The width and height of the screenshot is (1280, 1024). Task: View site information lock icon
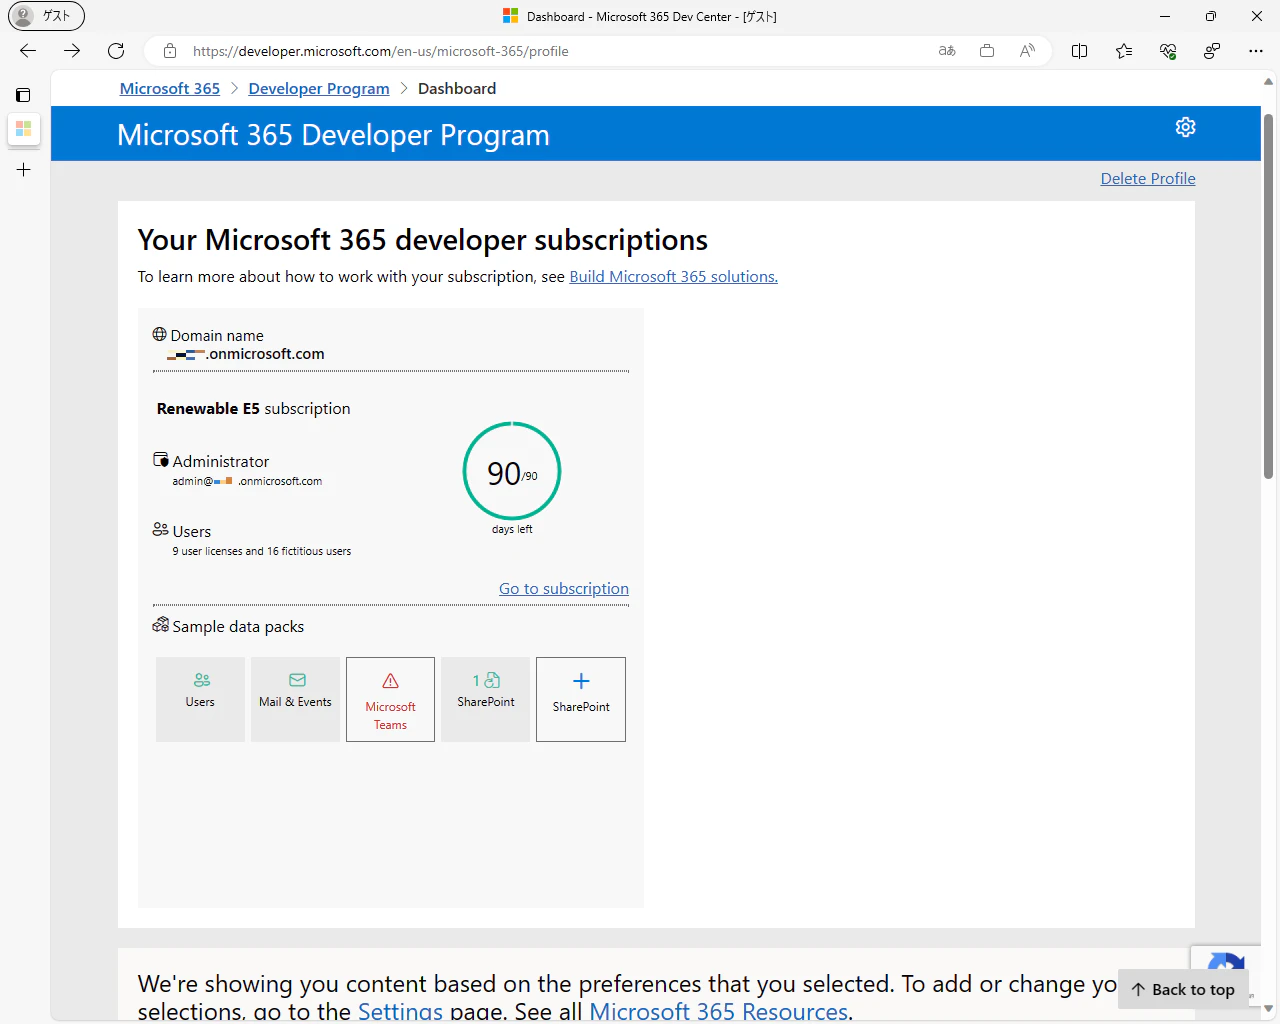[170, 51]
